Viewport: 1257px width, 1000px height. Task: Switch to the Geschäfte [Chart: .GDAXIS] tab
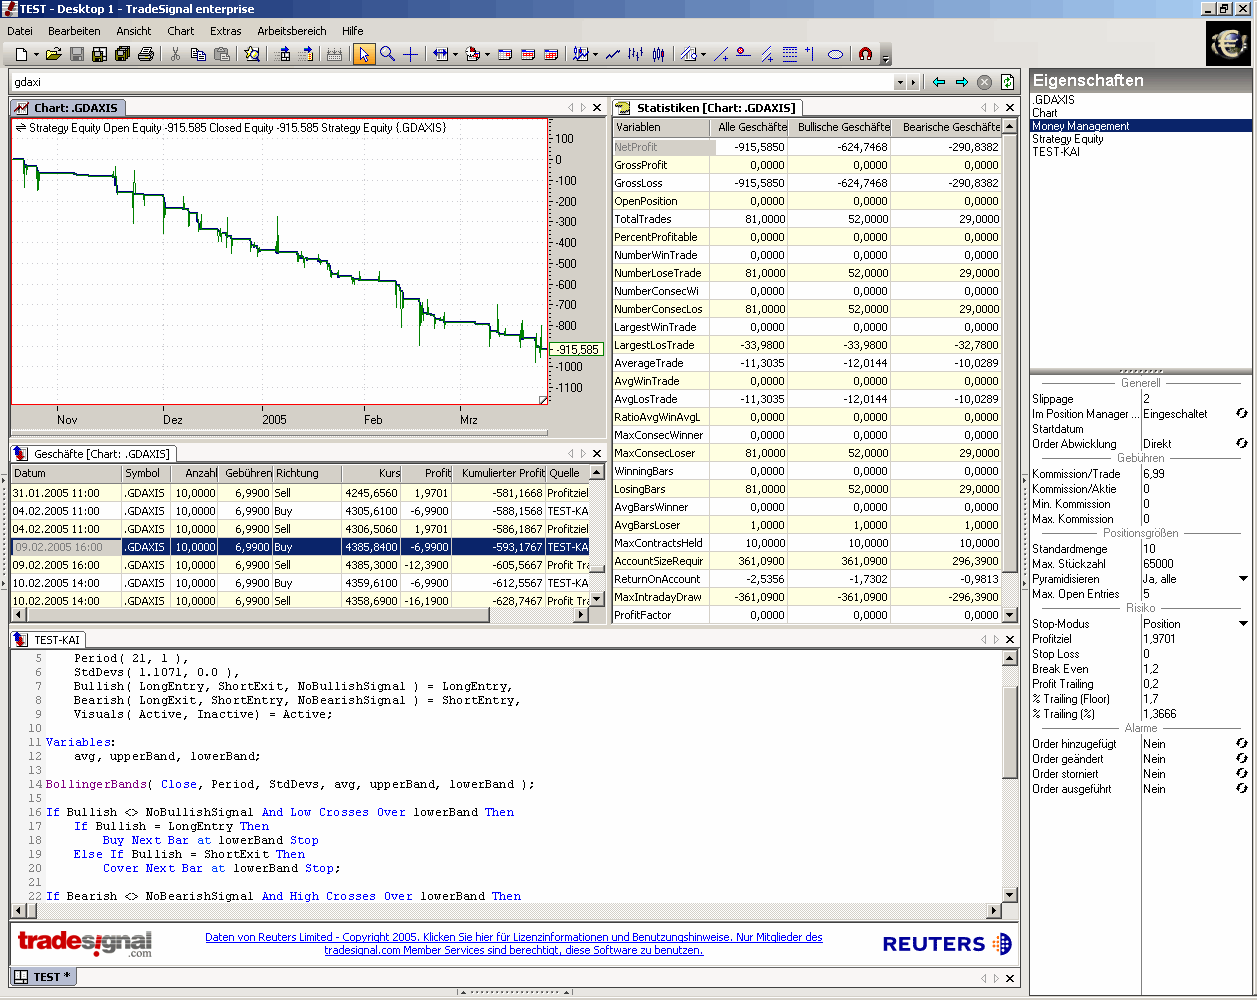point(95,453)
